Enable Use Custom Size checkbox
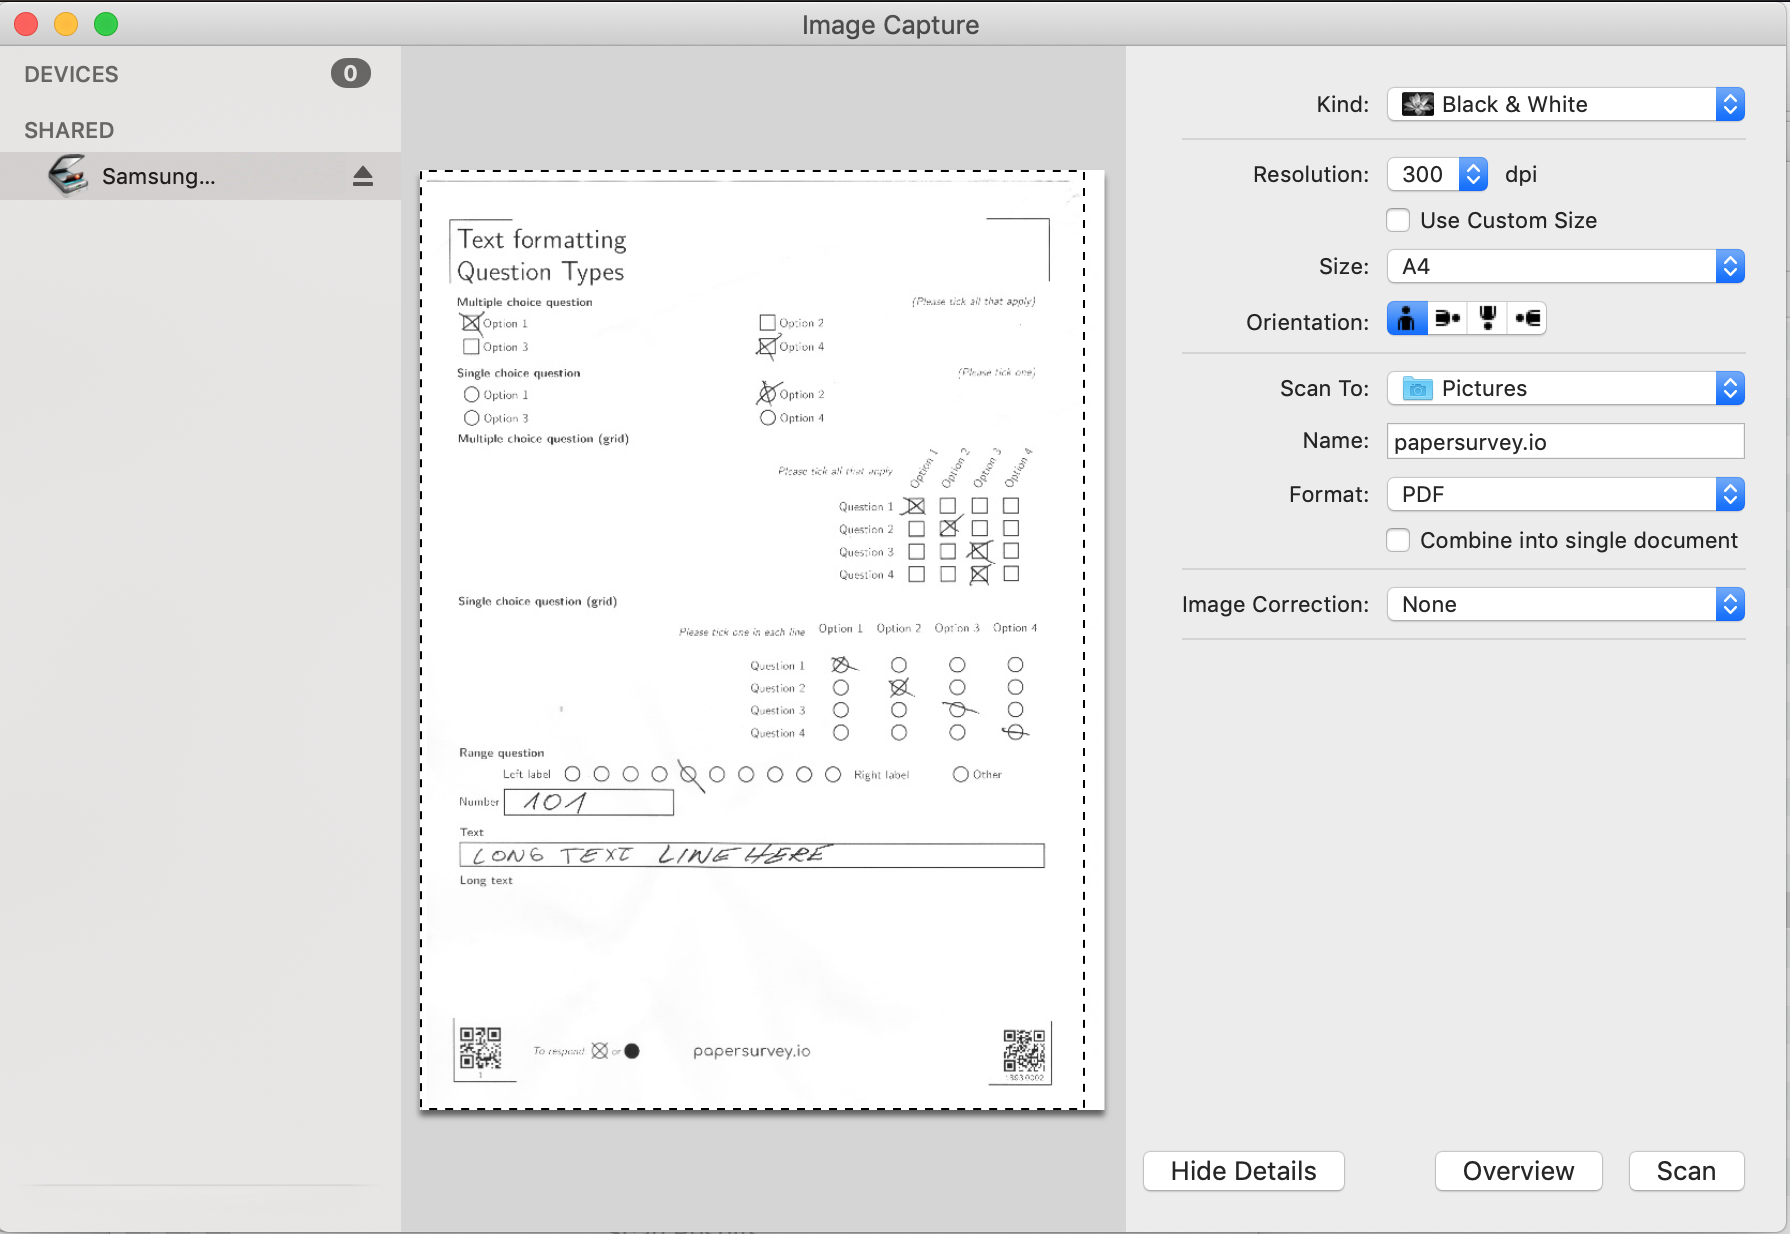This screenshot has height=1234, width=1790. (1399, 220)
